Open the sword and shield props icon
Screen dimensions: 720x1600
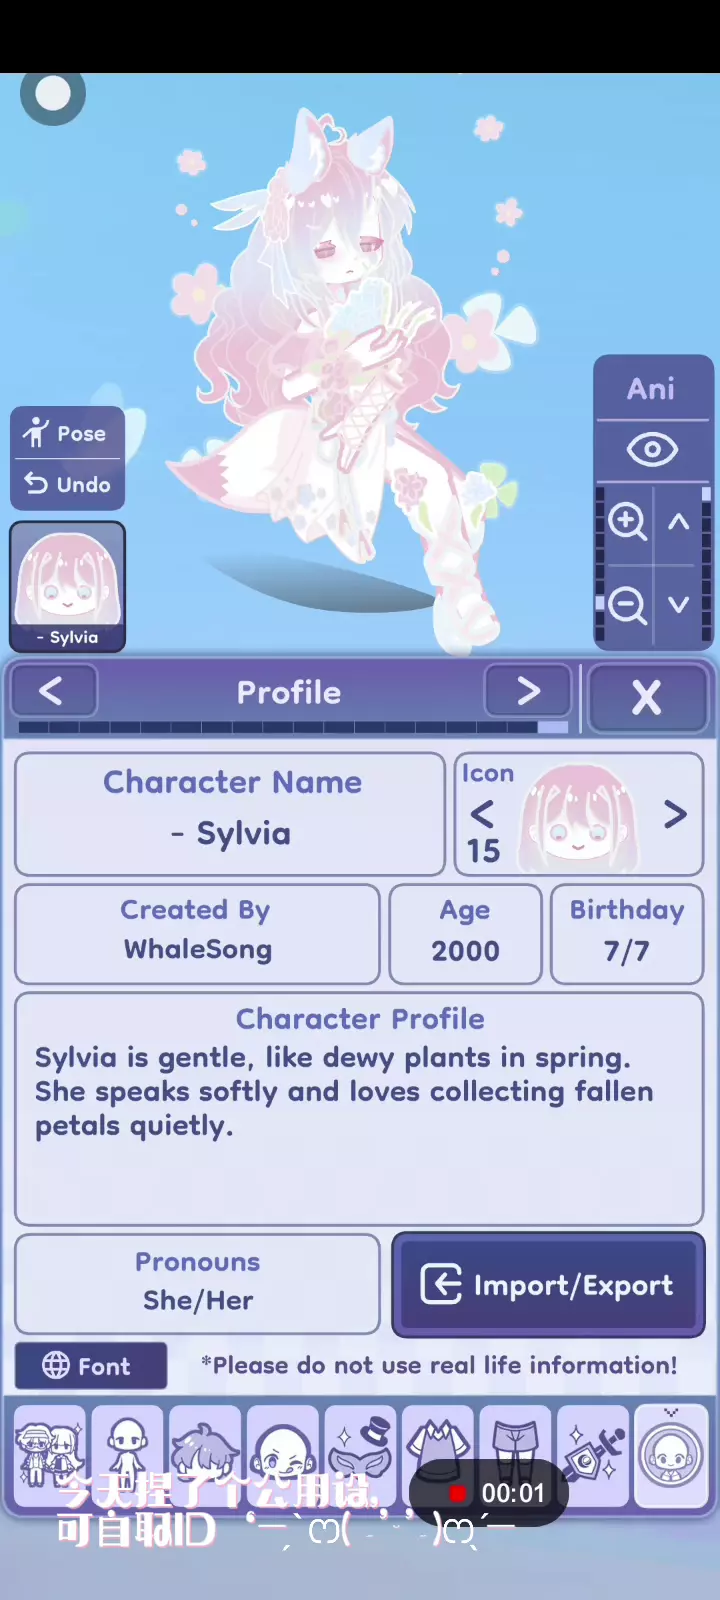click(593, 1455)
